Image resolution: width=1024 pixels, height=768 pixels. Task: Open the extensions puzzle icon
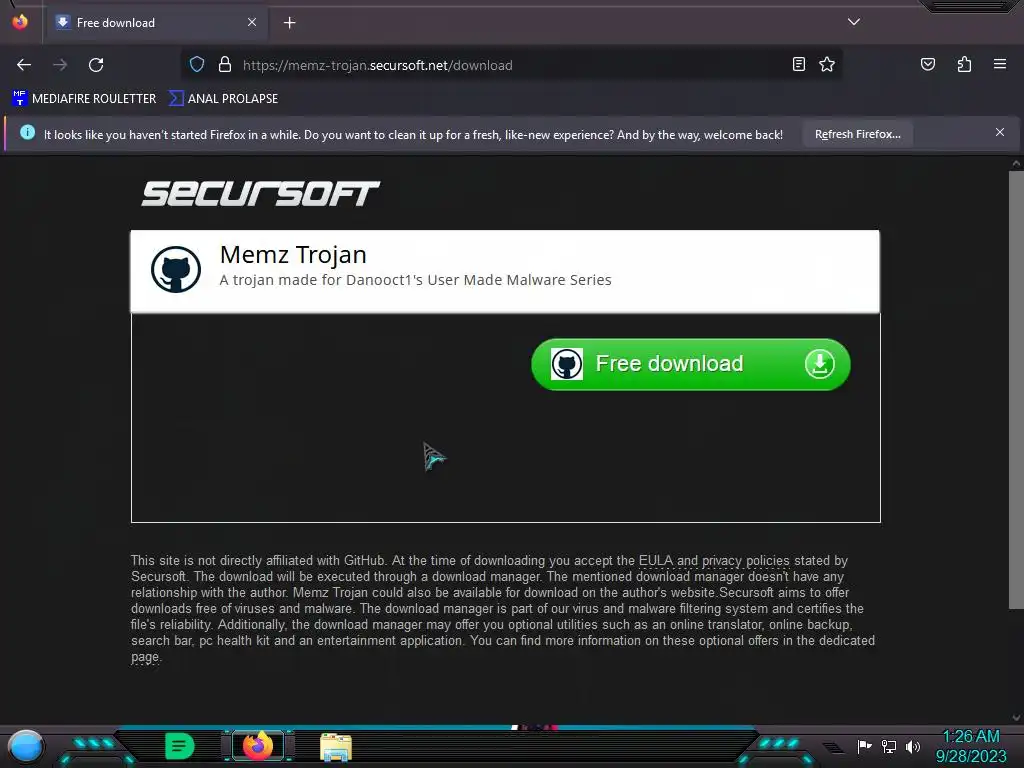point(964,64)
